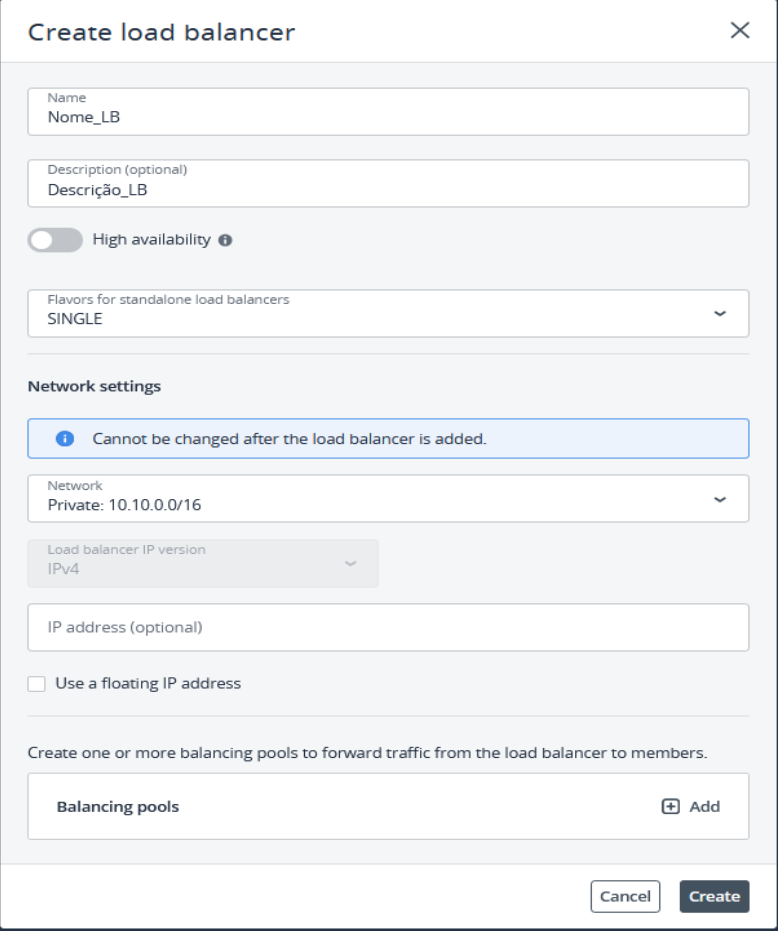
Task: Click the High availability info icon
Action: [225, 240]
